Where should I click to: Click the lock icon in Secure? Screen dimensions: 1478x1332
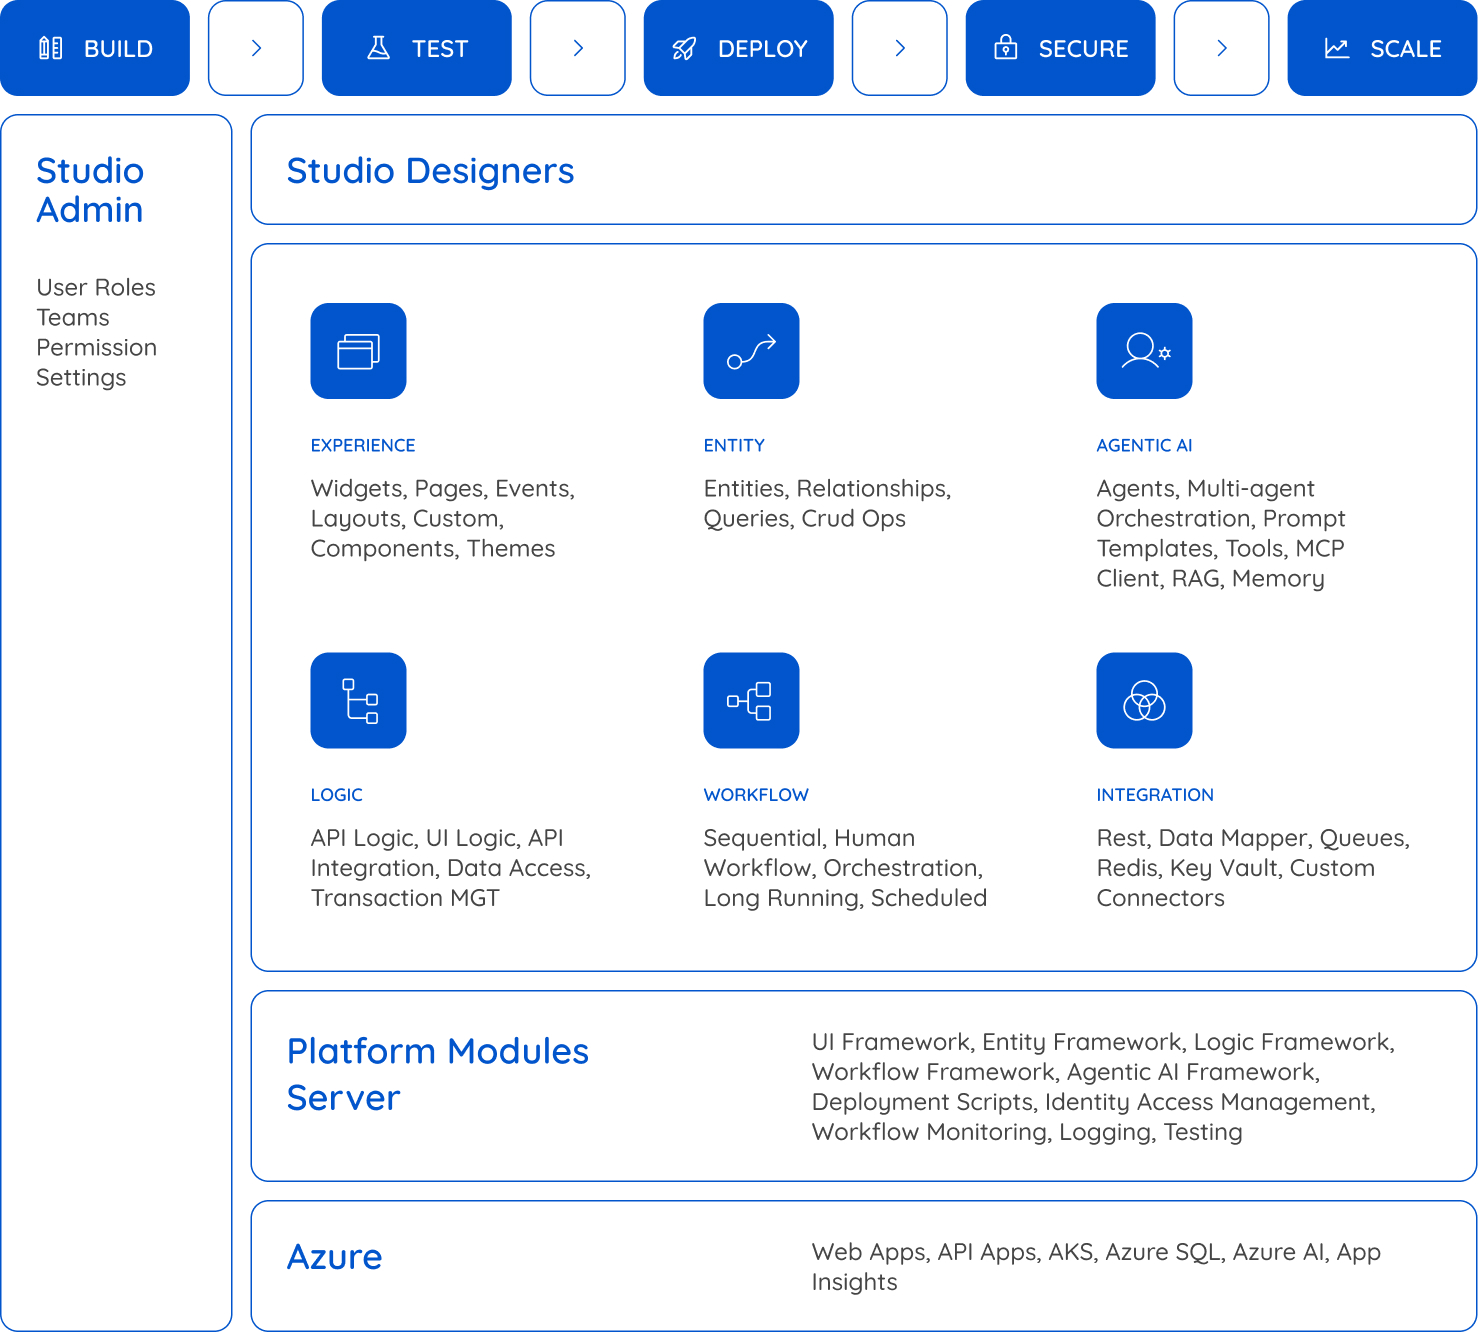click(x=1005, y=48)
